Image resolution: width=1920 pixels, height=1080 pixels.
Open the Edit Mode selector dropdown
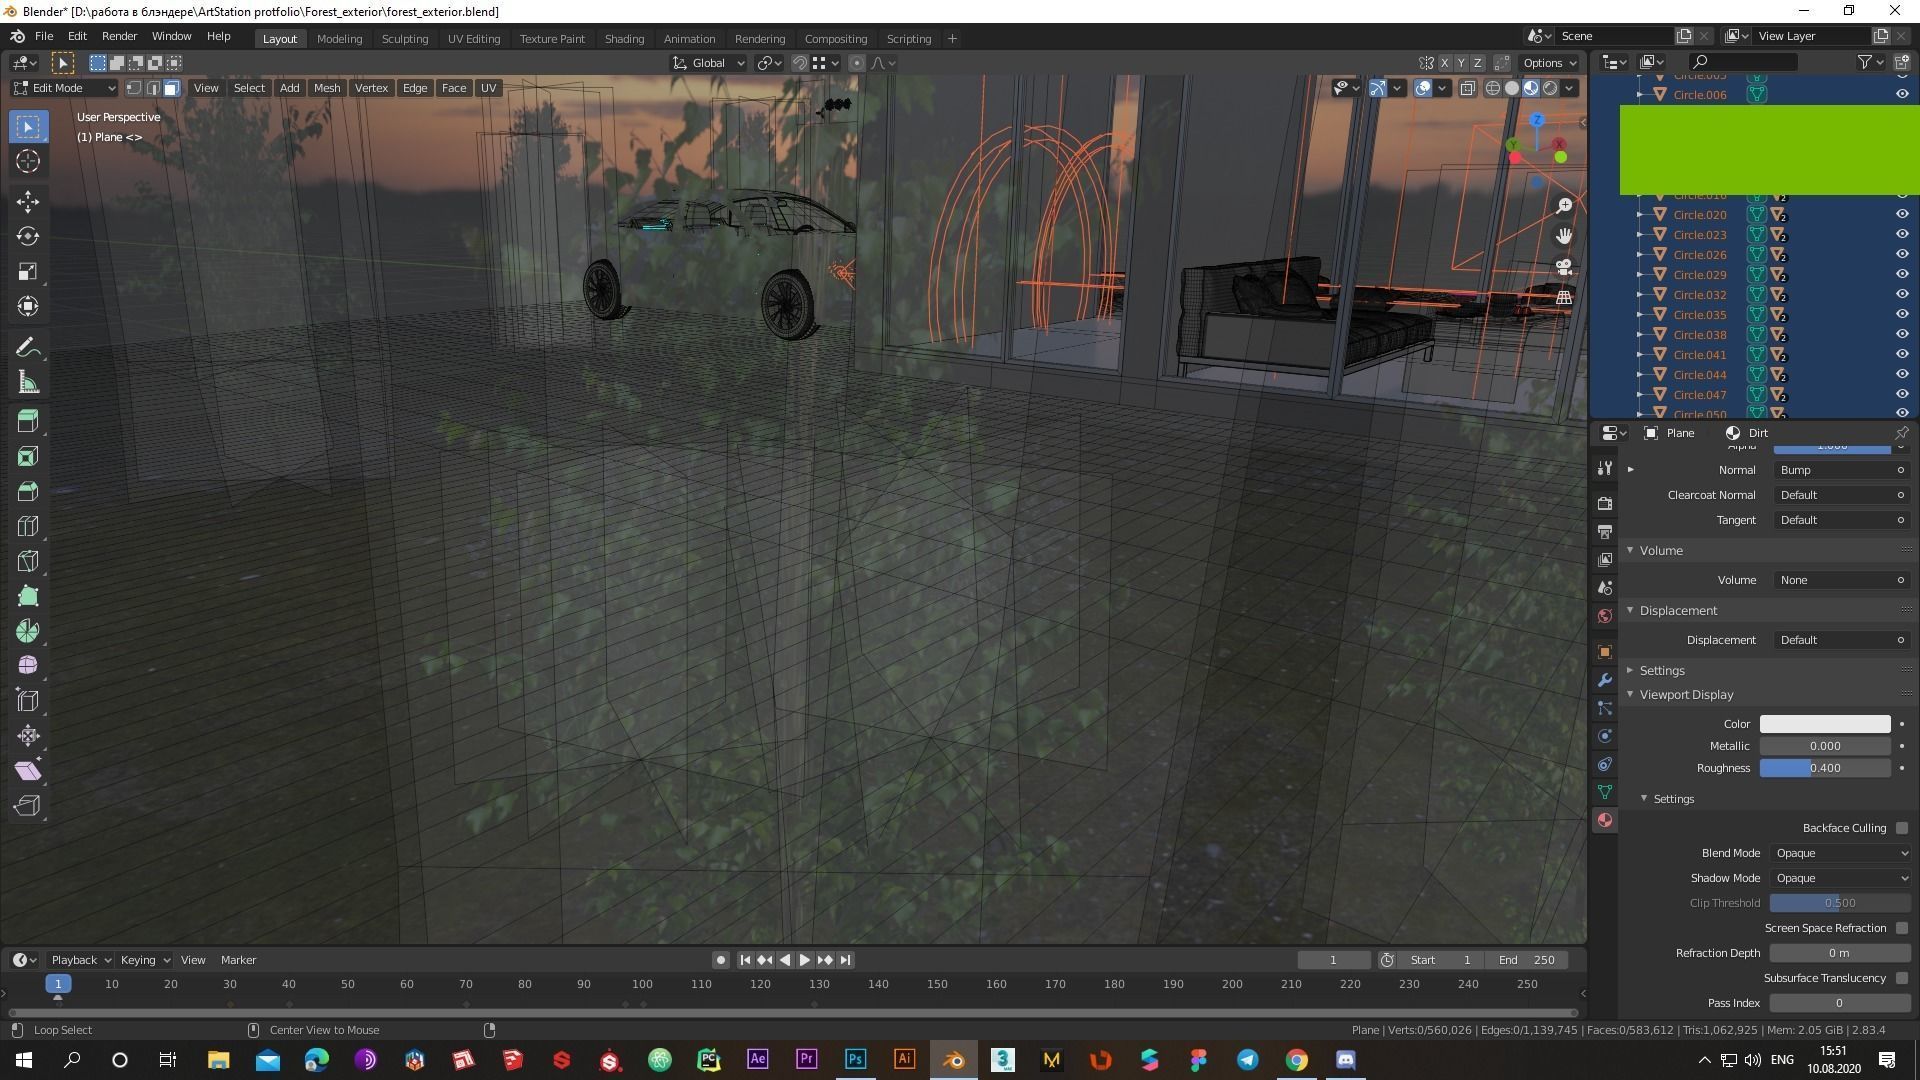point(64,88)
